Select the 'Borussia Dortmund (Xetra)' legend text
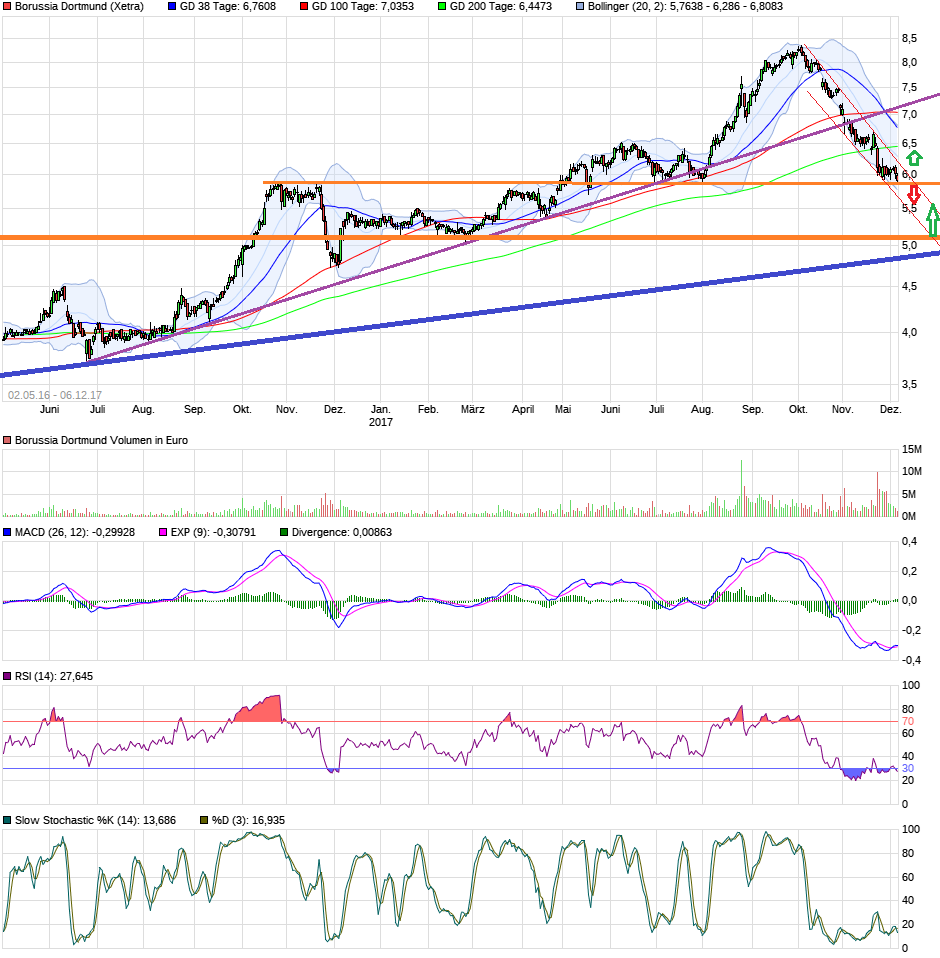The height and width of the screenshot is (958, 940). (79, 7)
